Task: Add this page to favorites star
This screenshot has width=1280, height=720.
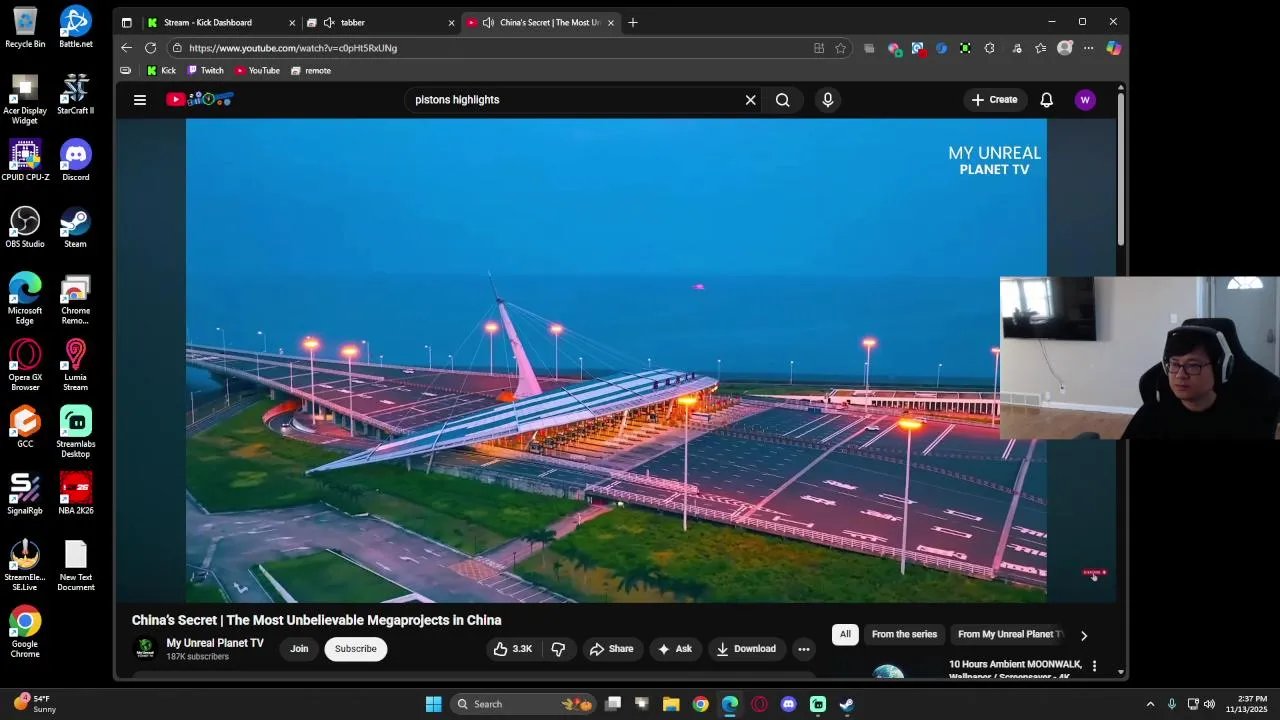Action: click(841, 48)
